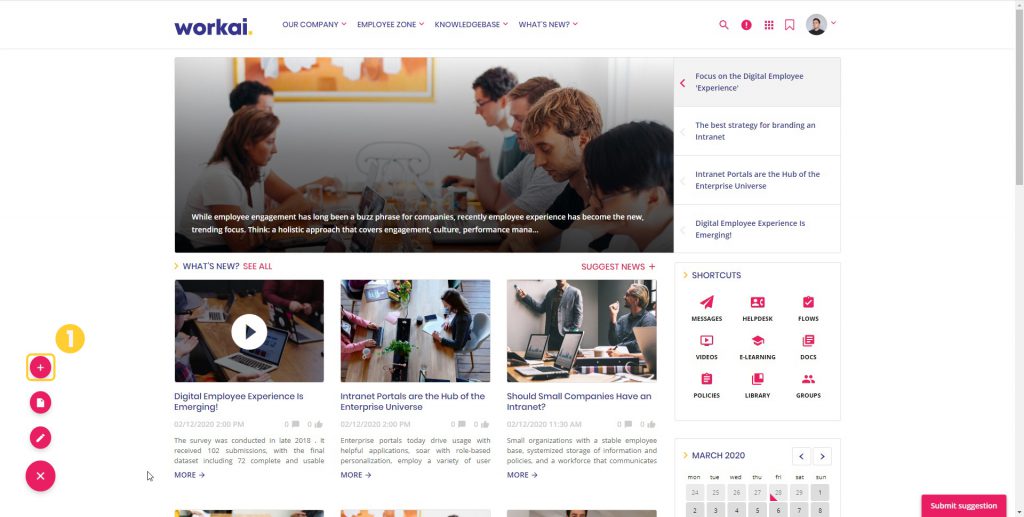Viewport: 1024px width, 517px height.
Task: Expand the Our Company menu
Action: (x=314, y=25)
